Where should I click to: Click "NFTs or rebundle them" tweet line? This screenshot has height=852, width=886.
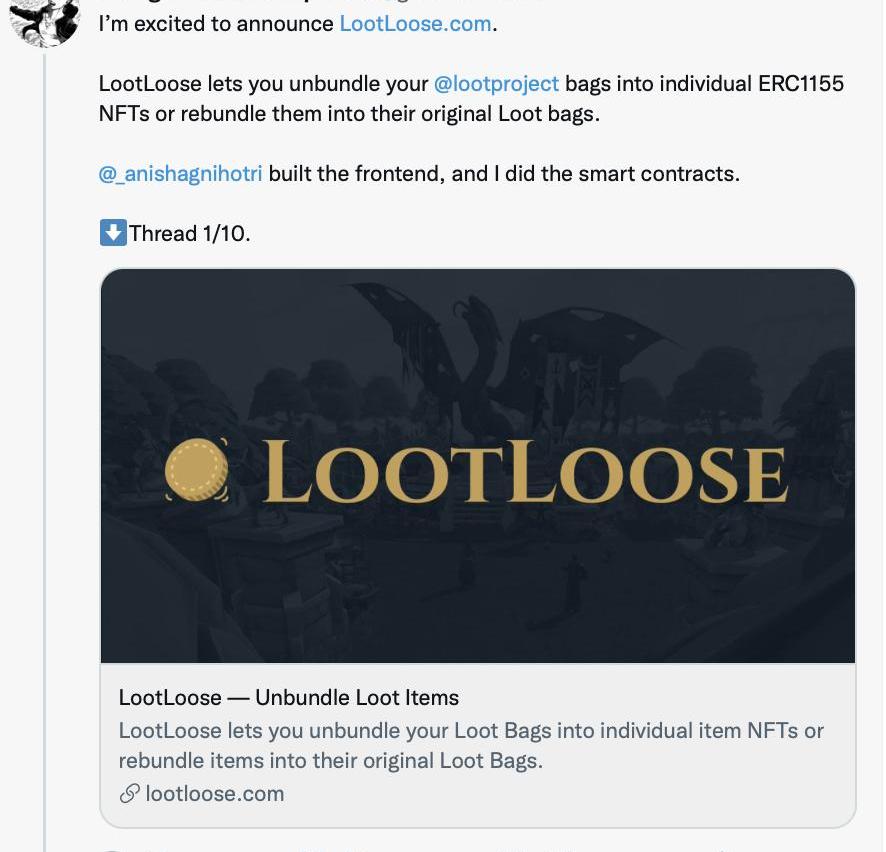[x=250, y=113]
